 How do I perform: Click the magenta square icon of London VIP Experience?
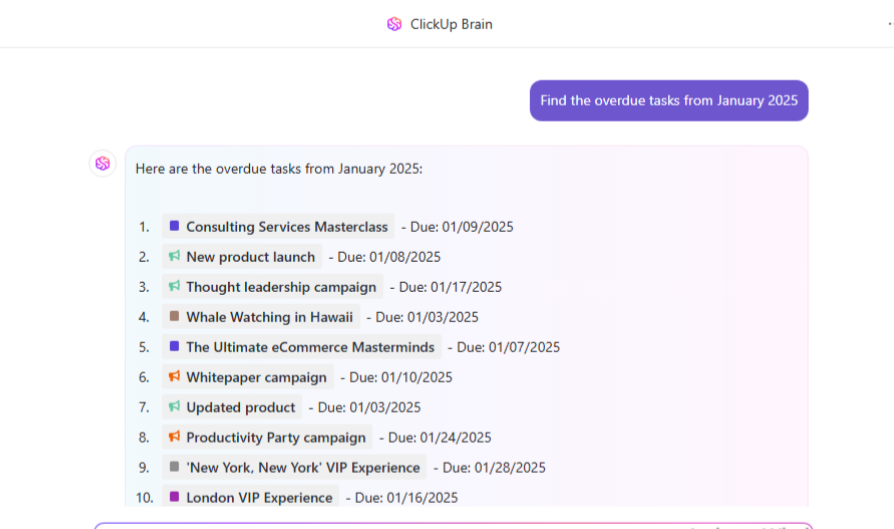[x=174, y=497]
